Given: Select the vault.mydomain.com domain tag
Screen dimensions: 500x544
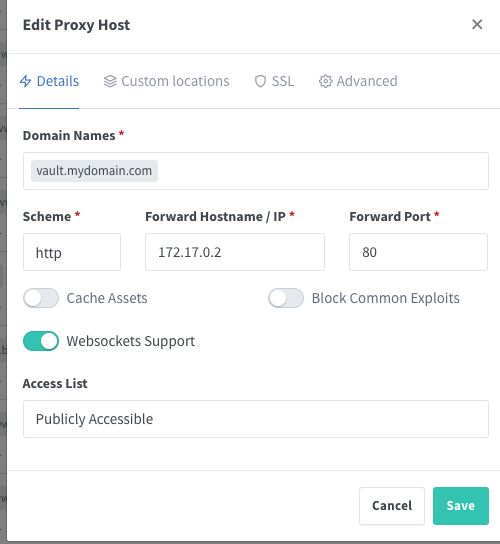Looking at the screenshot, I should coord(94,171).
